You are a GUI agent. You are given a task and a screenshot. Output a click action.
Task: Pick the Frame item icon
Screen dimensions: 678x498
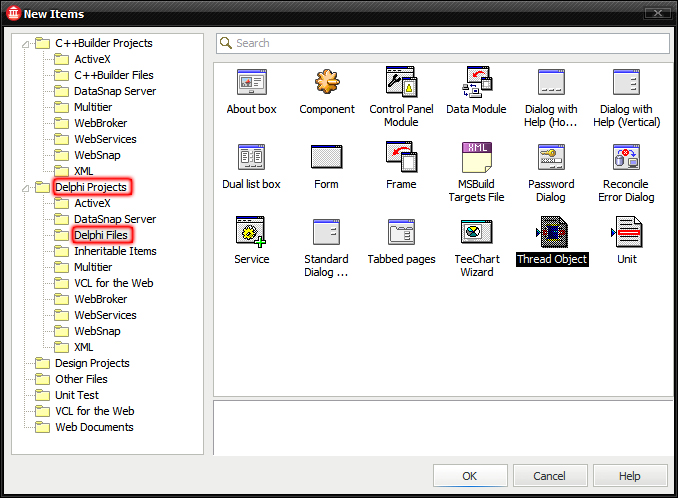[x=401, y=156]
